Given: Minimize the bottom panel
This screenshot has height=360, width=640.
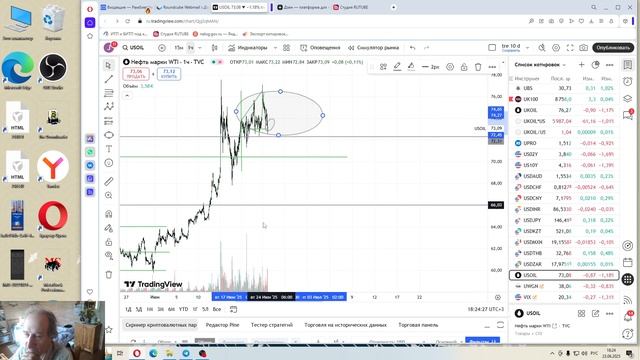Looking at the screenshot, I should [487, 325].
